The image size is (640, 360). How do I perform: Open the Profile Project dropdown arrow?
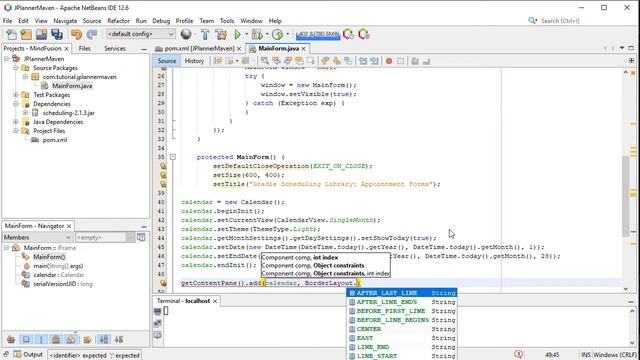(288, 34)
